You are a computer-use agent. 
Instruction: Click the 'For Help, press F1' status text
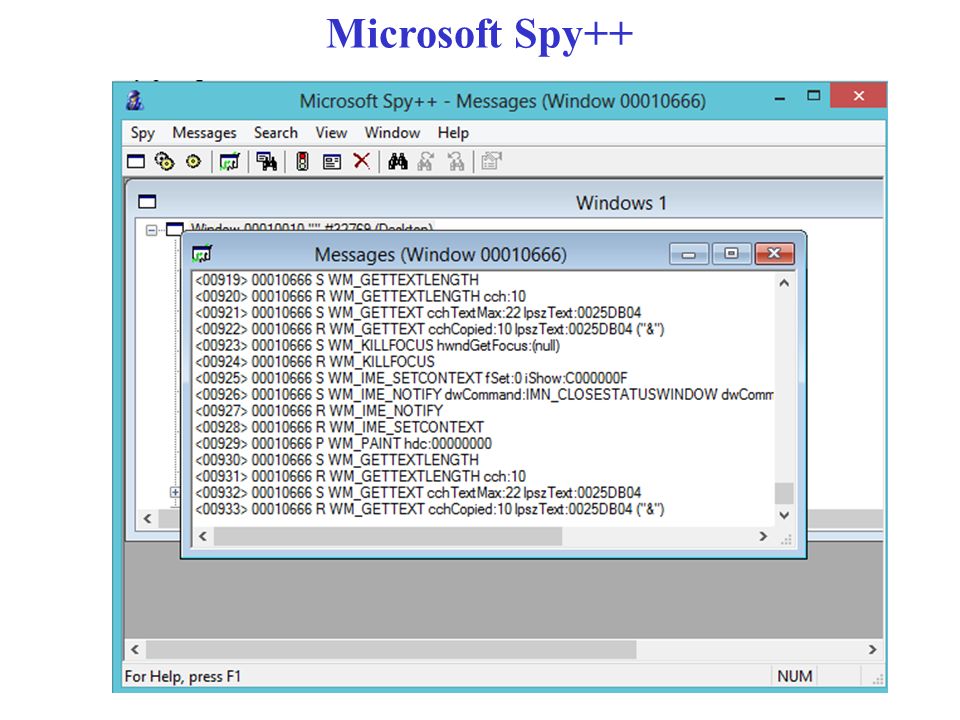tap(182, 677)
